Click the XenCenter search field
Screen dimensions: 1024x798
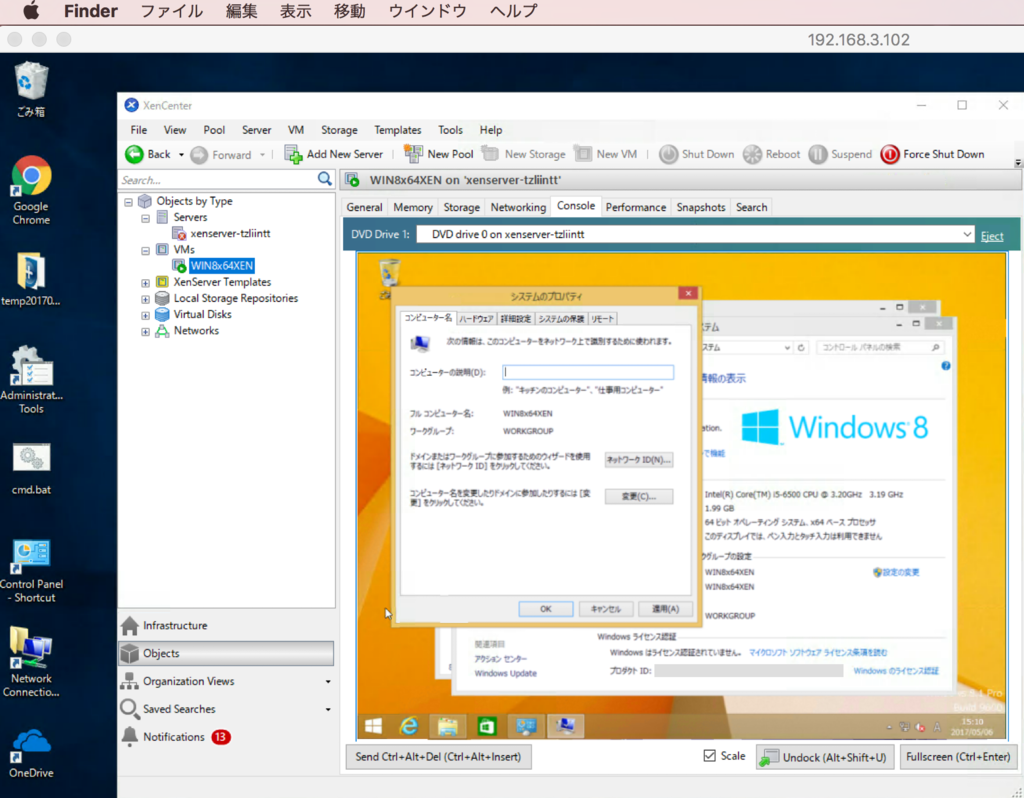click(218, 180)
